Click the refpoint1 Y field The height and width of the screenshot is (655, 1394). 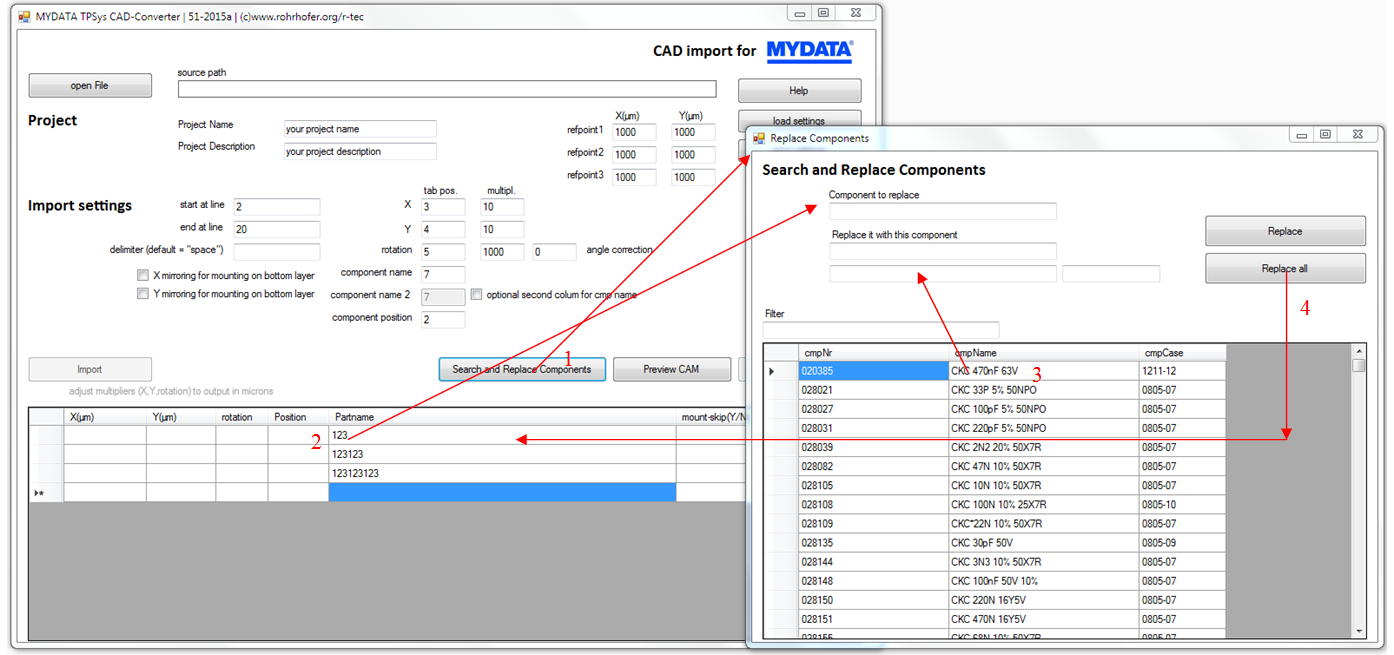click(x=693, y=132)
